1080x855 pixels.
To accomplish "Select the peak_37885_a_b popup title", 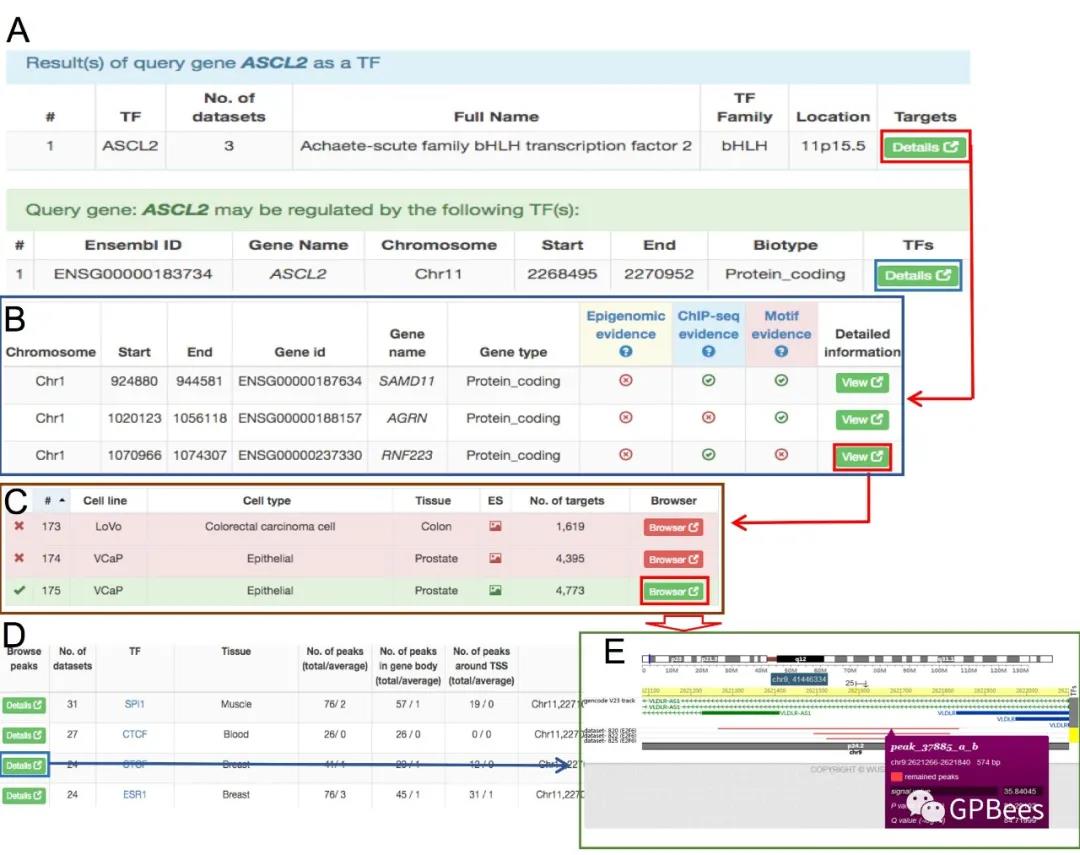I will pos(934,747).
